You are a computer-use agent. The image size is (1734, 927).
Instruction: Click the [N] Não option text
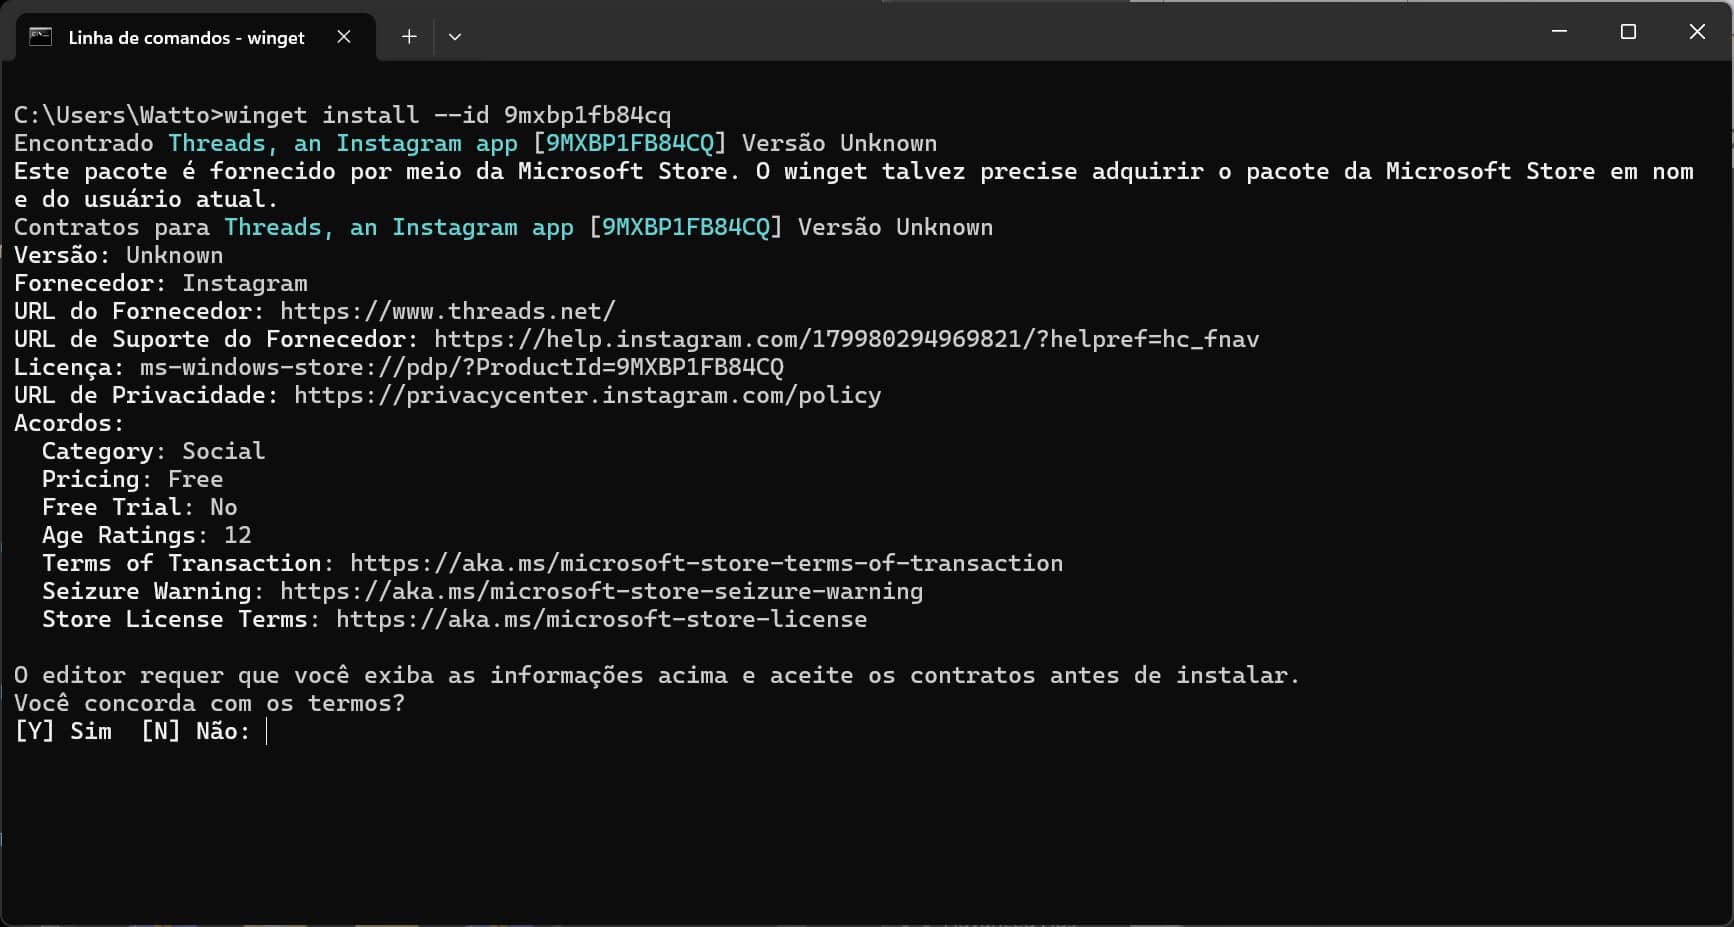click(195, 731)
